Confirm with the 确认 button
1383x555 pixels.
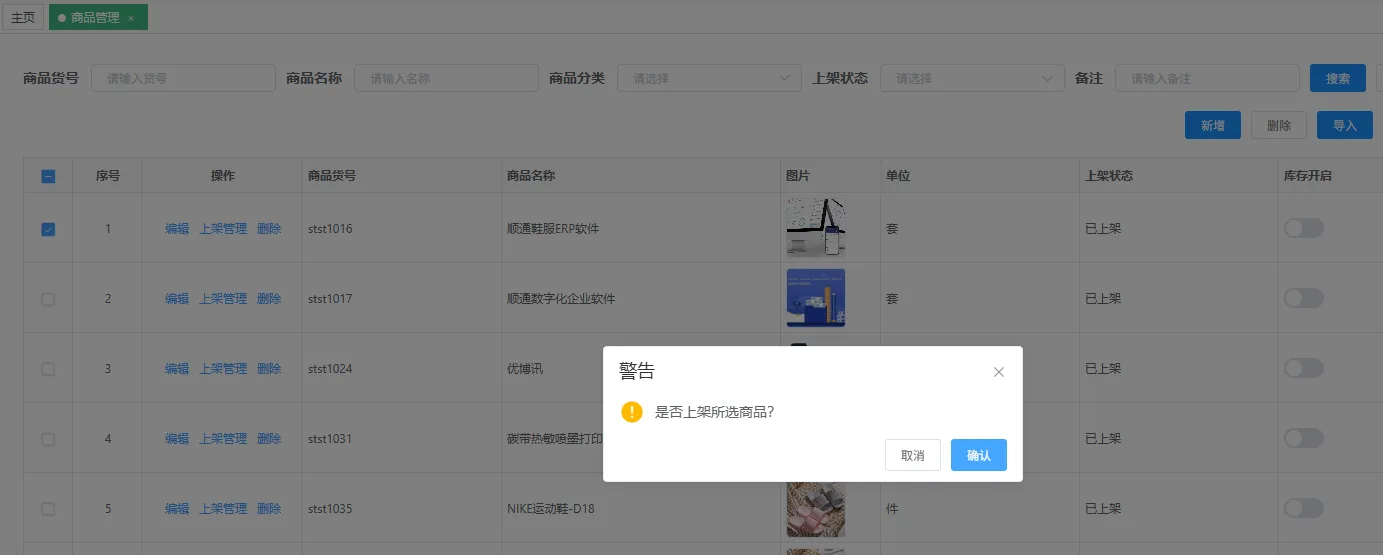(978, 455)
